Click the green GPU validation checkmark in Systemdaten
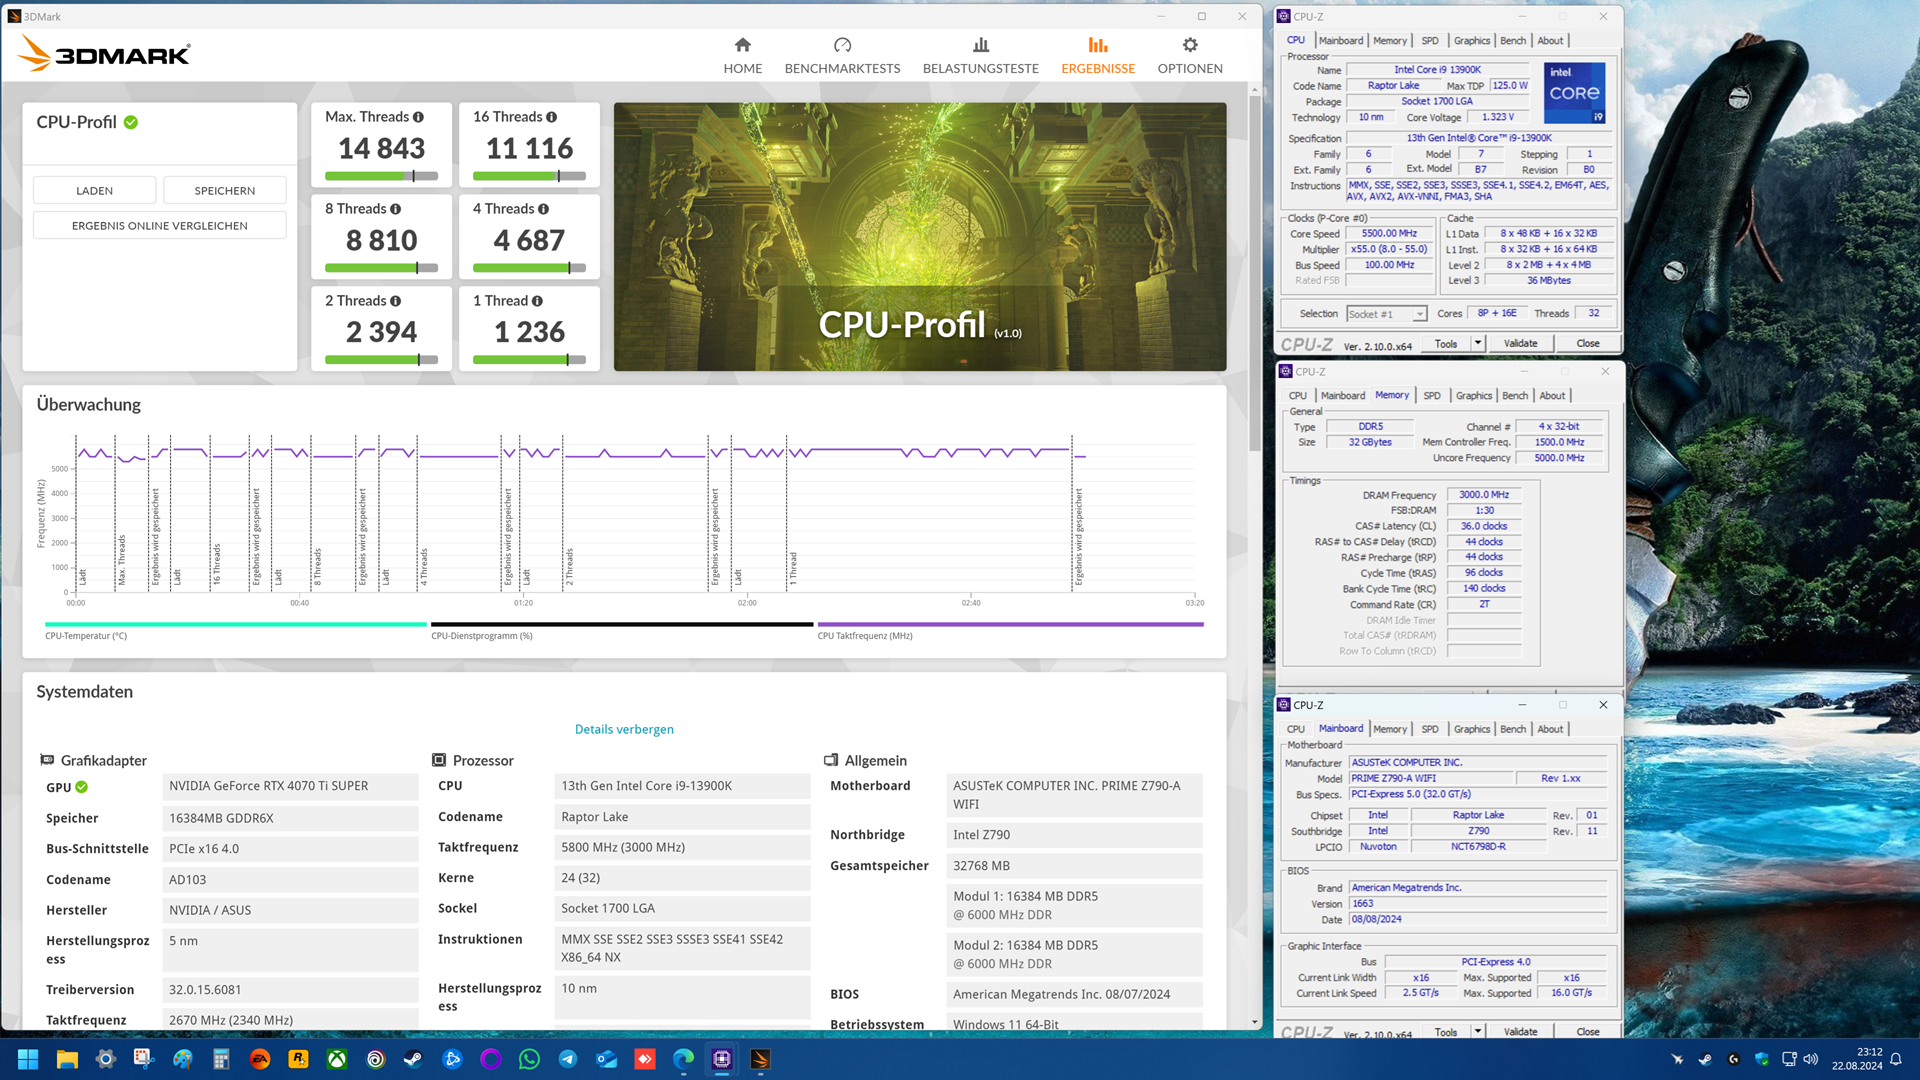This screenshot has height=1080, width=1920. click(x=82, y=787)
